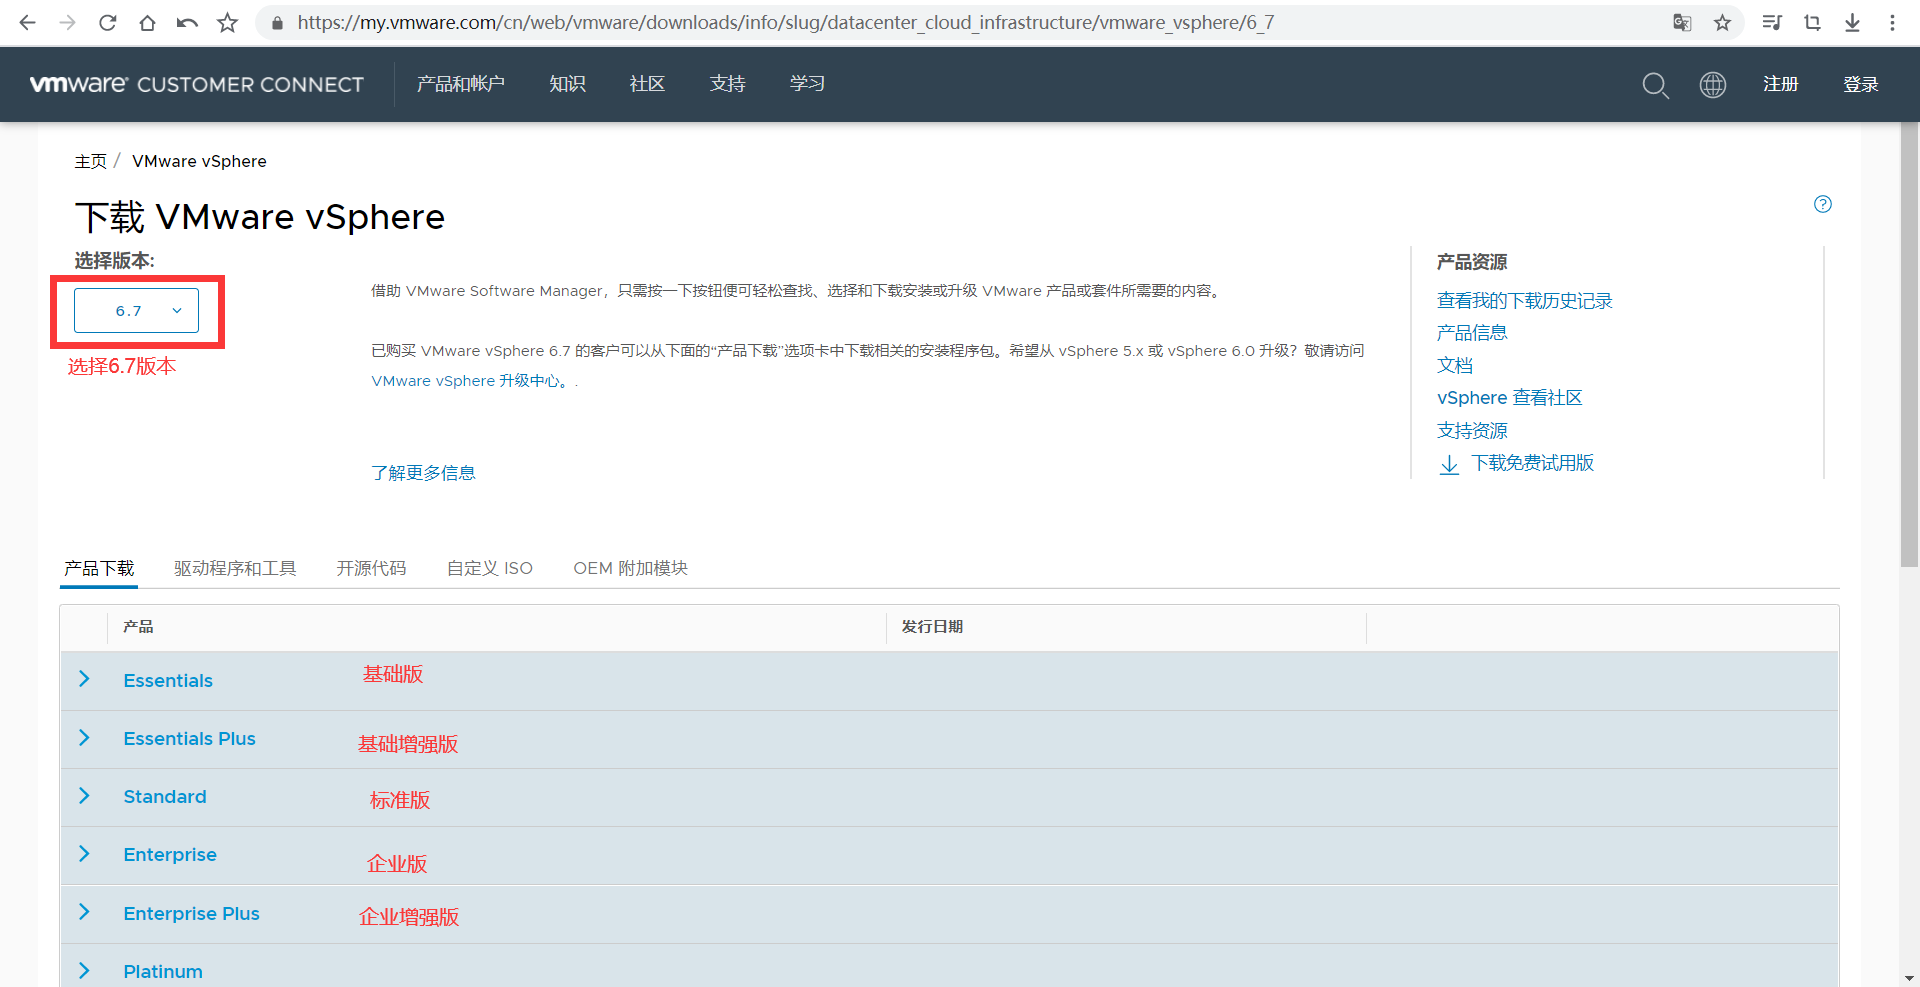The height and width of the screenshot is (987, 1920).
Task: Open the site search magnifier icon
Action: click(x=1656, y=85)
